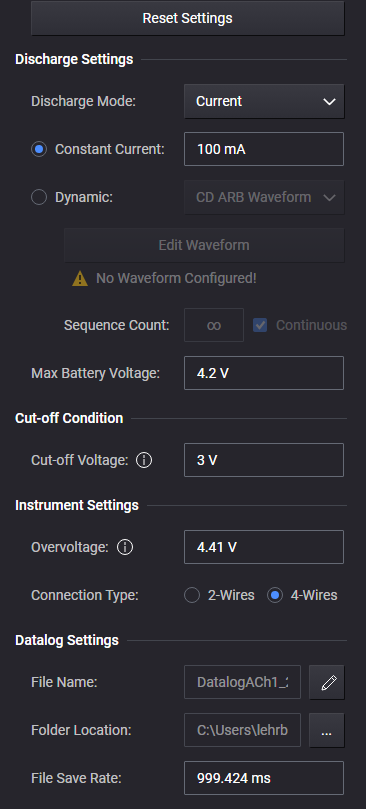Screen dimensions: 366x809
Task: Choose the 4-Wires connection type
Action: coord(275,595)
